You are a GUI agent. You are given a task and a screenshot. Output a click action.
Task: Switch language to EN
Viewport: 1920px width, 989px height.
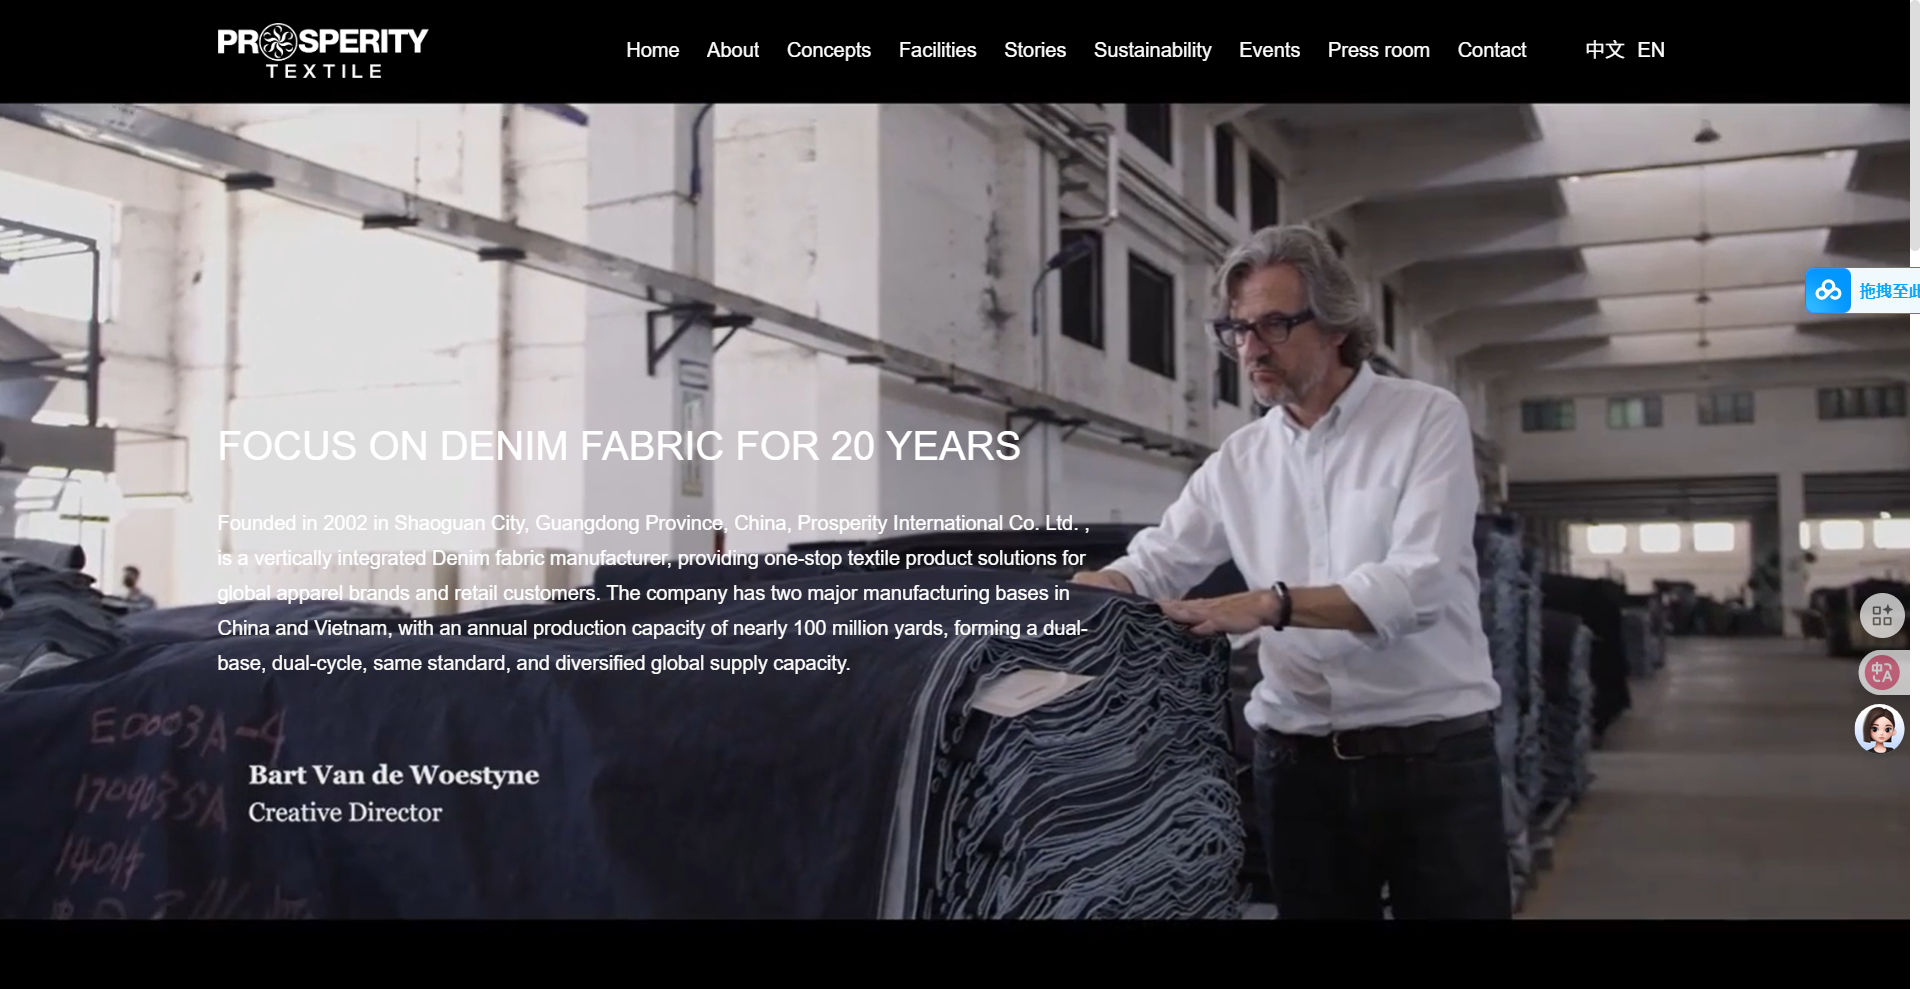[x=1651, y=50]
